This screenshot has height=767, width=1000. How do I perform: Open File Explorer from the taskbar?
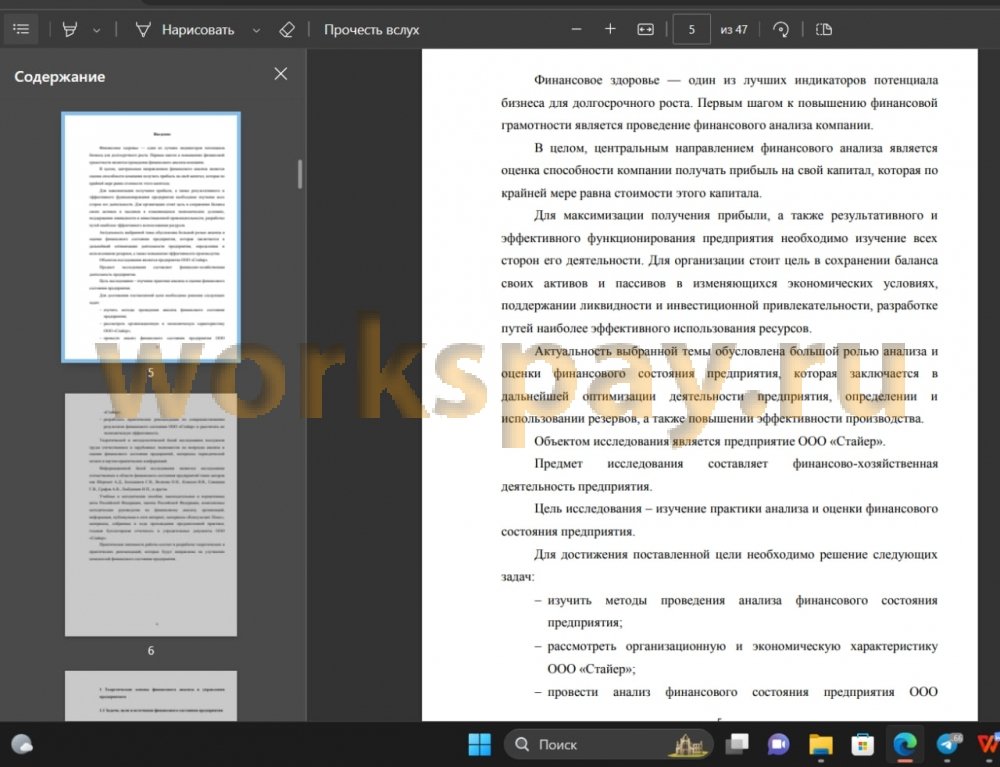821,744
